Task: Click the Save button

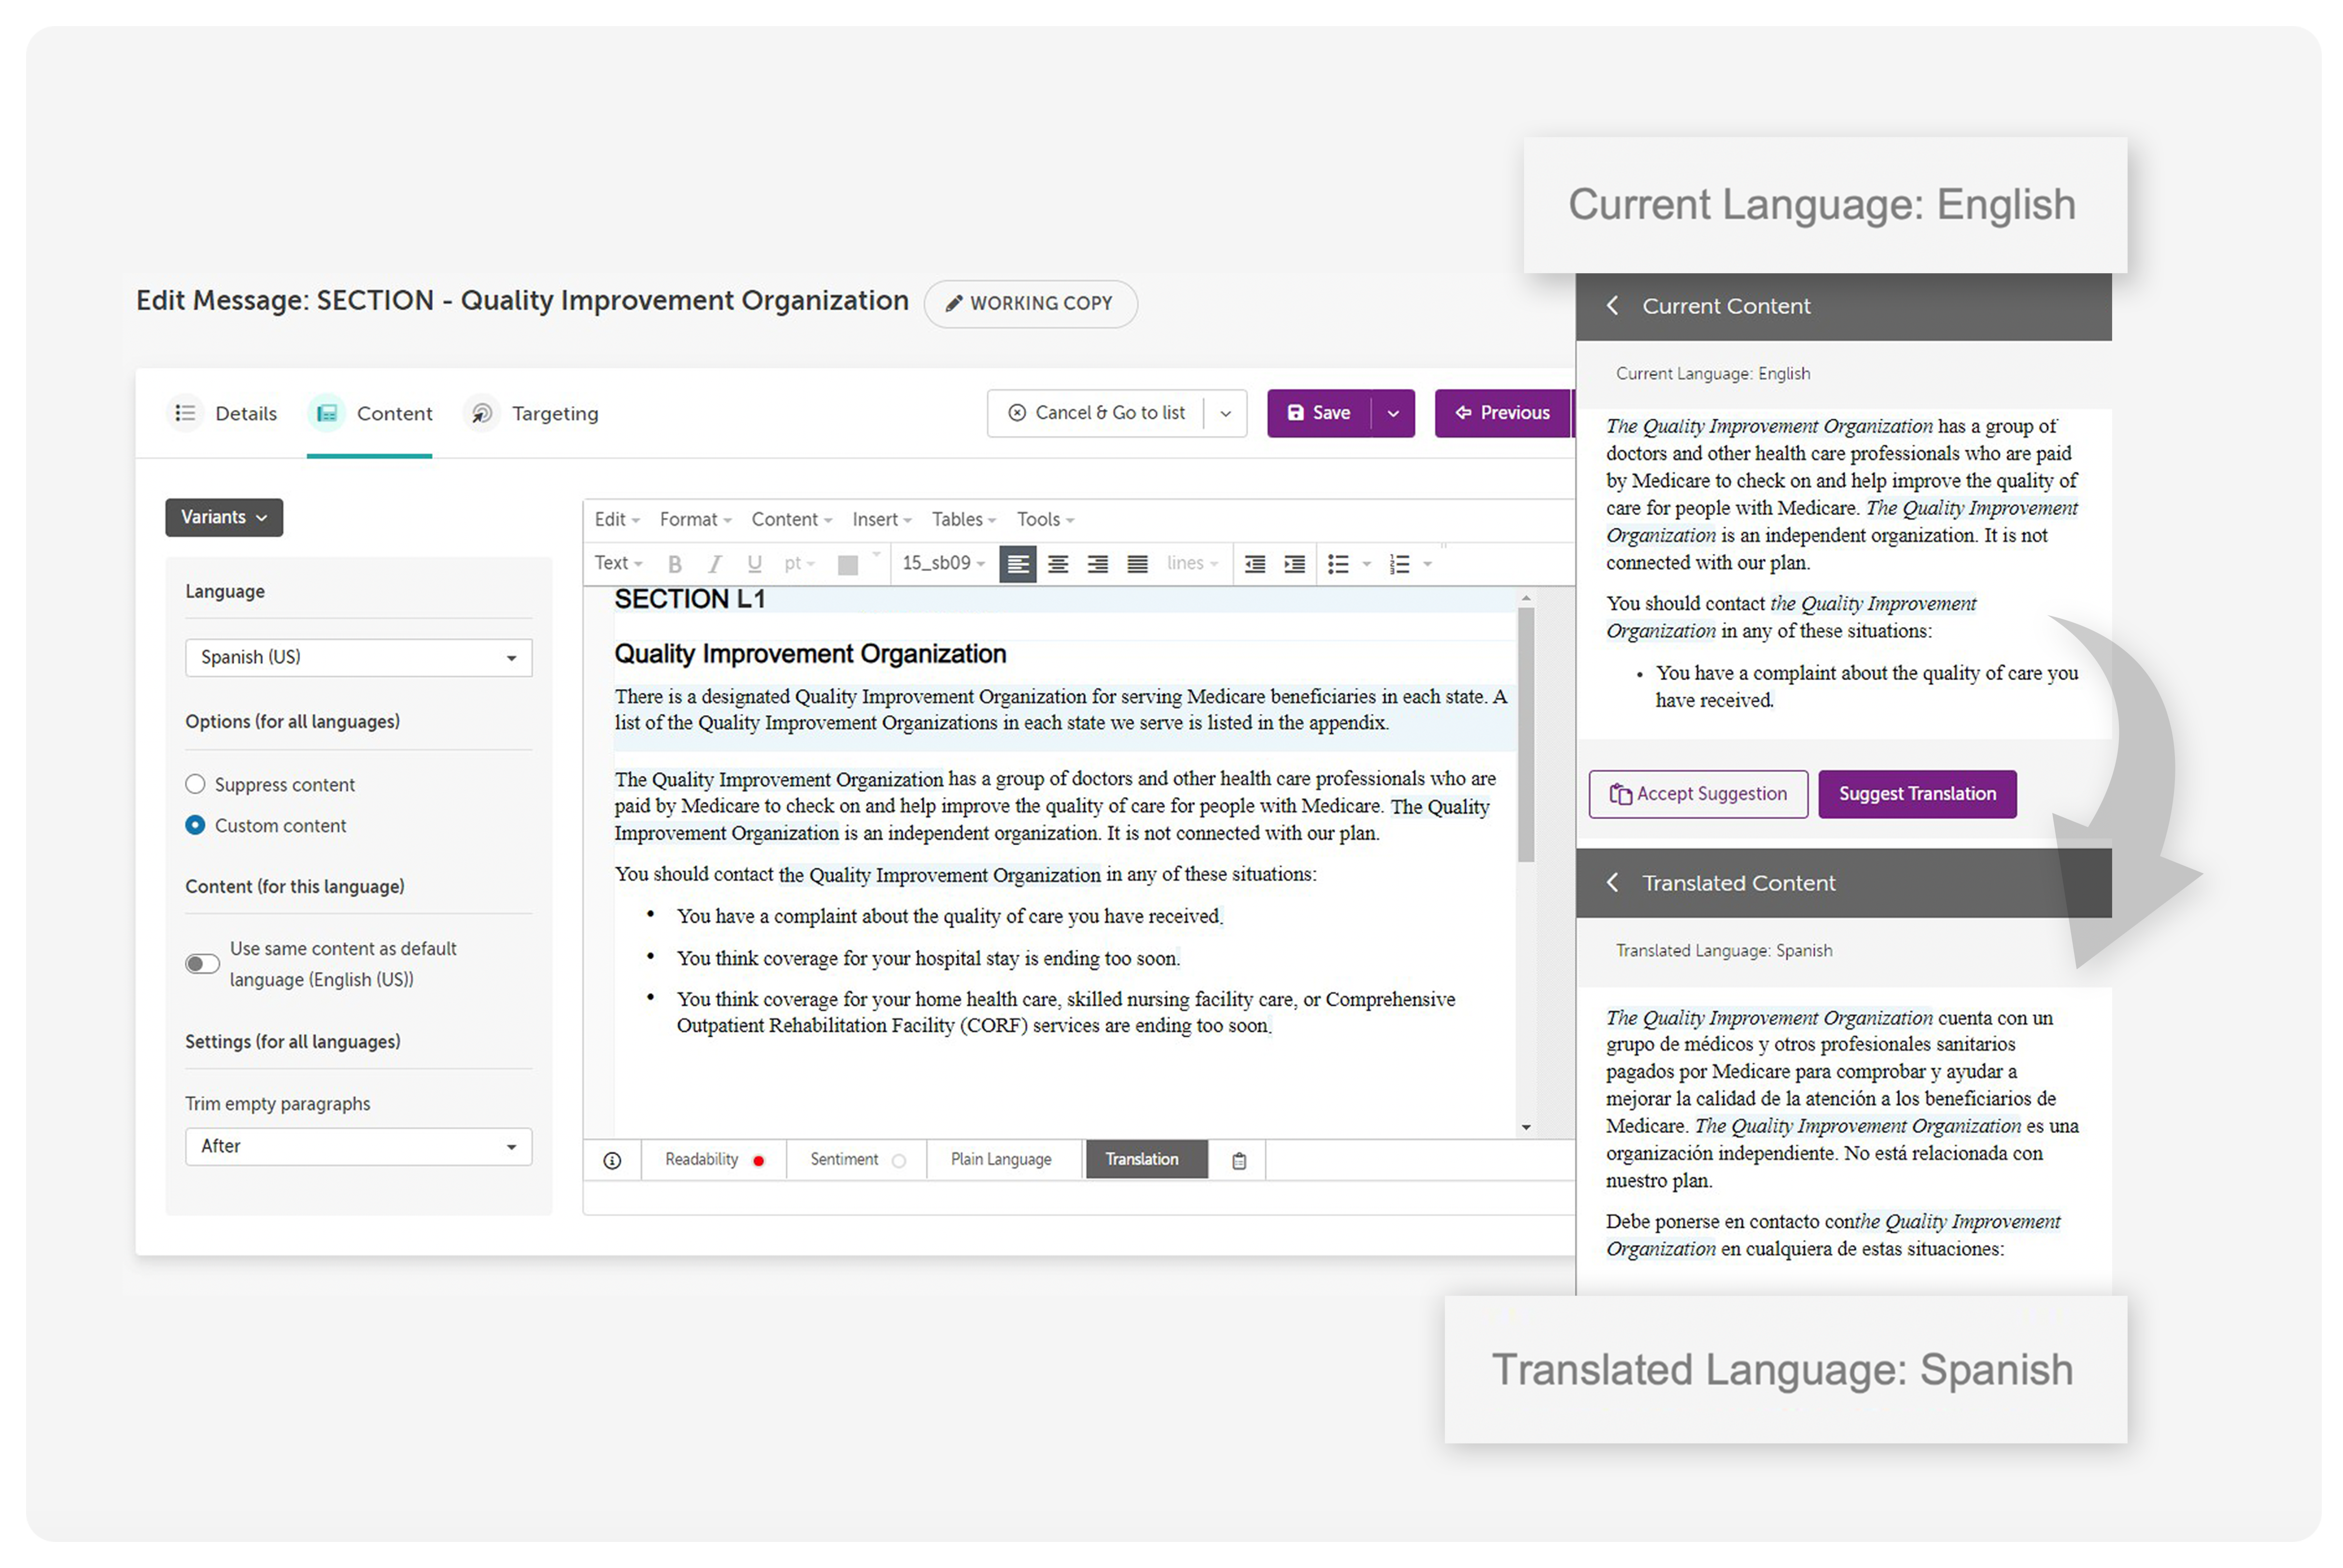Action: pos(1321,413)
